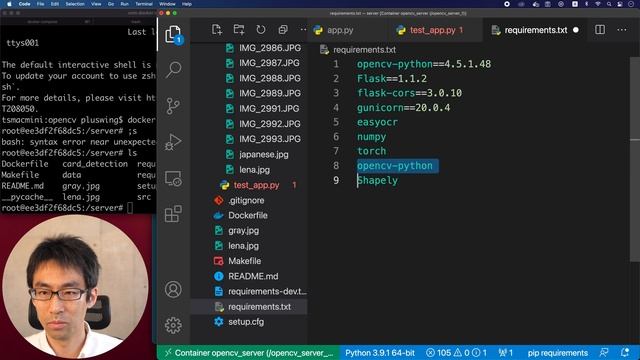Image resolution: width=640 pixels, height=360 pixels.
Task: Open the notifications bell
Action: click(x=624, y=353)
